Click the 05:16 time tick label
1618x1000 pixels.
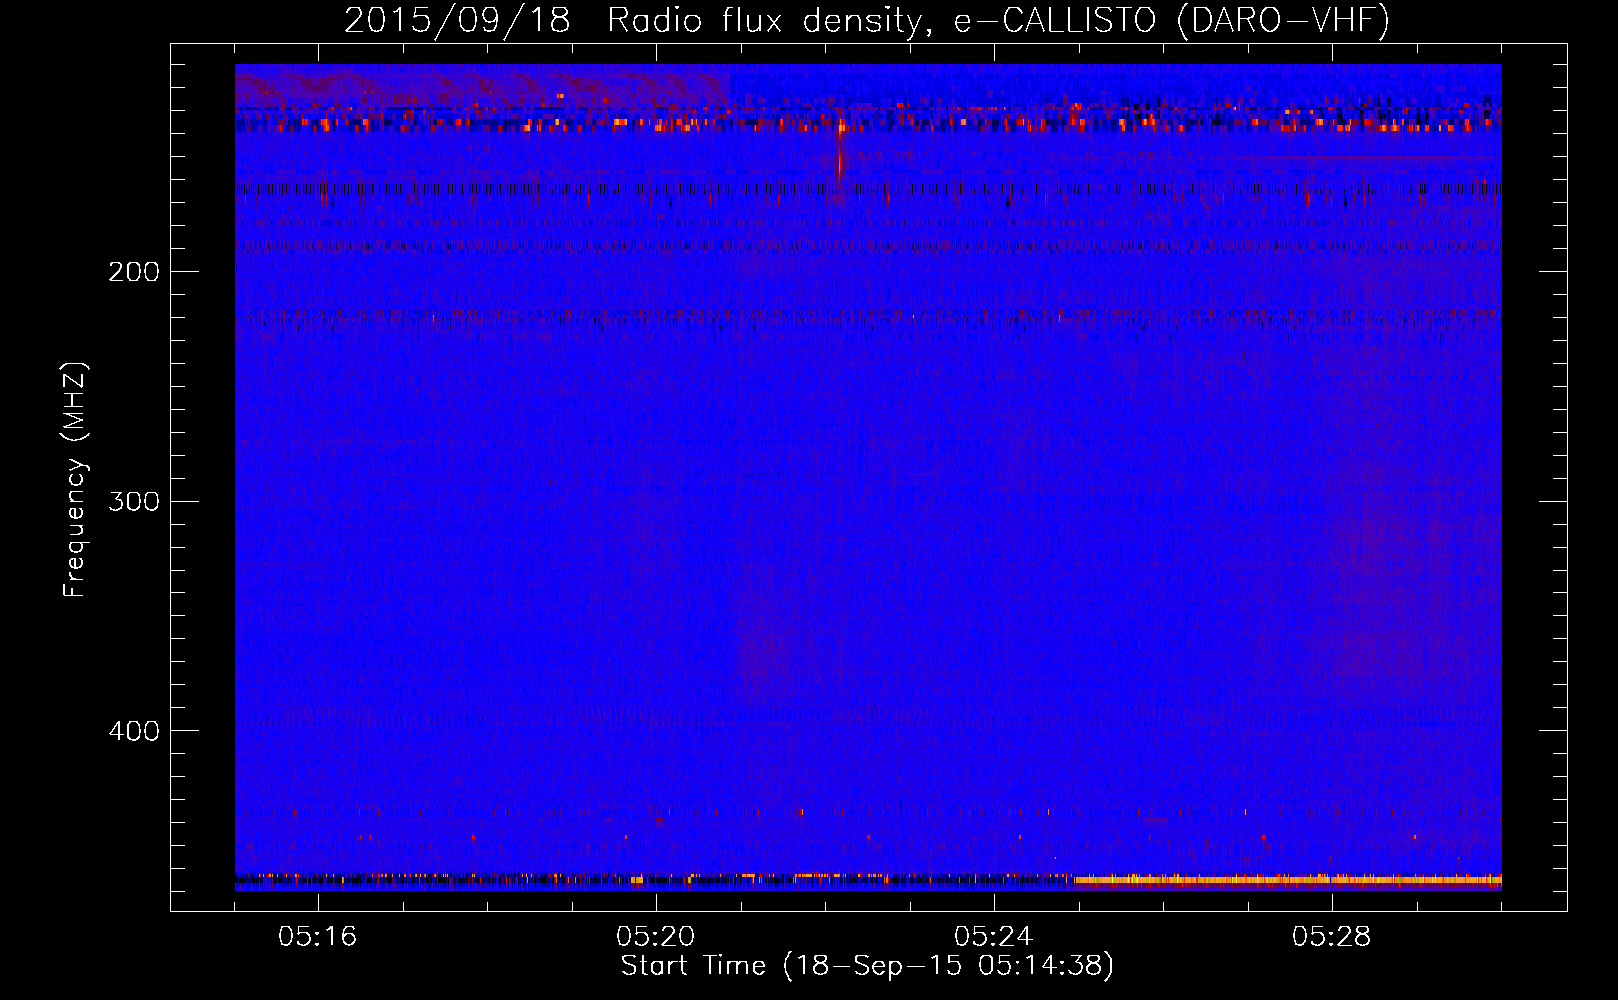[318, 937]
